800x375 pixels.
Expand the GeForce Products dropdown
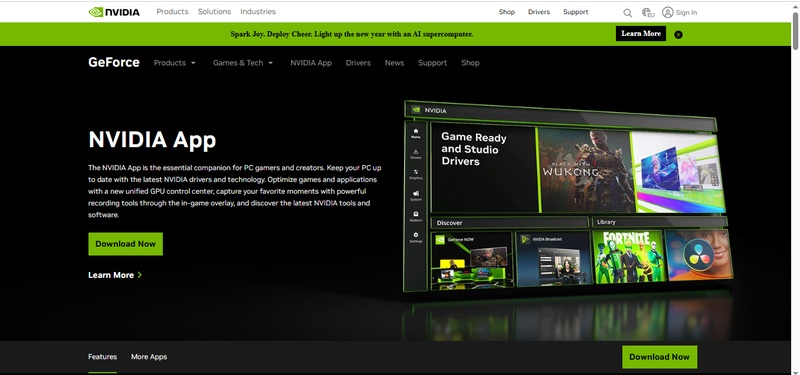174,63
